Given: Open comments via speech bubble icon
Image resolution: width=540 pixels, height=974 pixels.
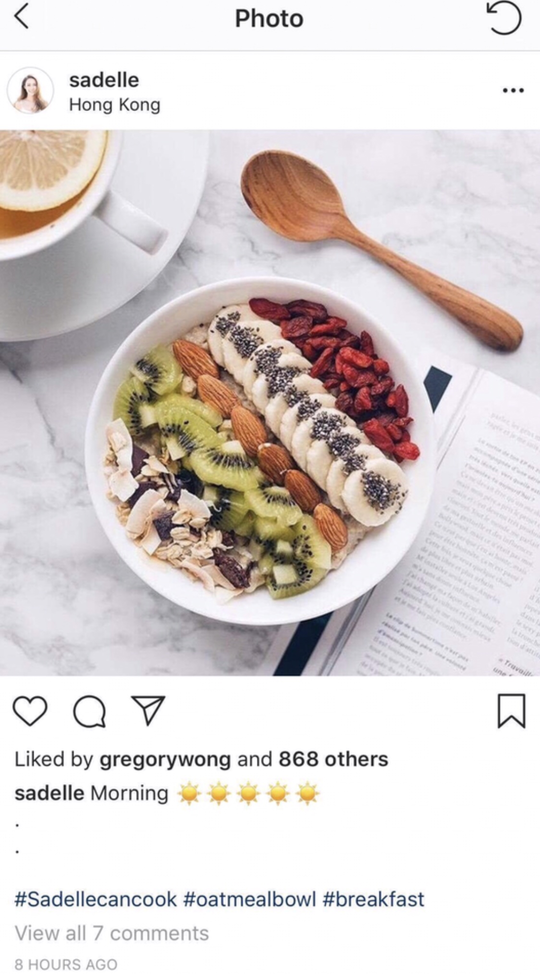Looking at the screenshot, I should (x=89, y=711).
